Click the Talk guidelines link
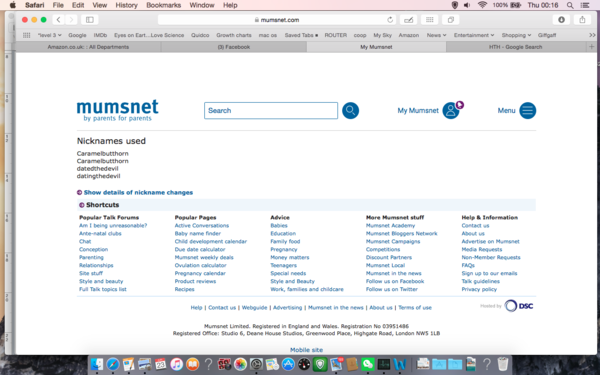Screen dimensions: 600x375 [481, 281]
